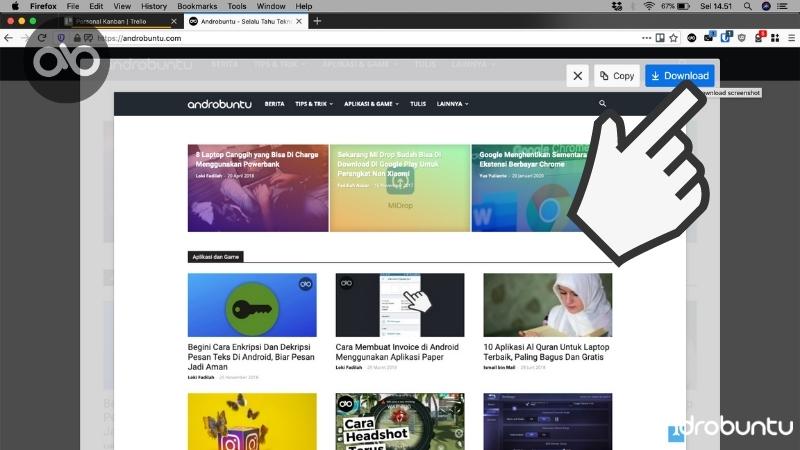Go back to the previous page
The height and width of the screenshot is (450, 800).
[8, 38]
